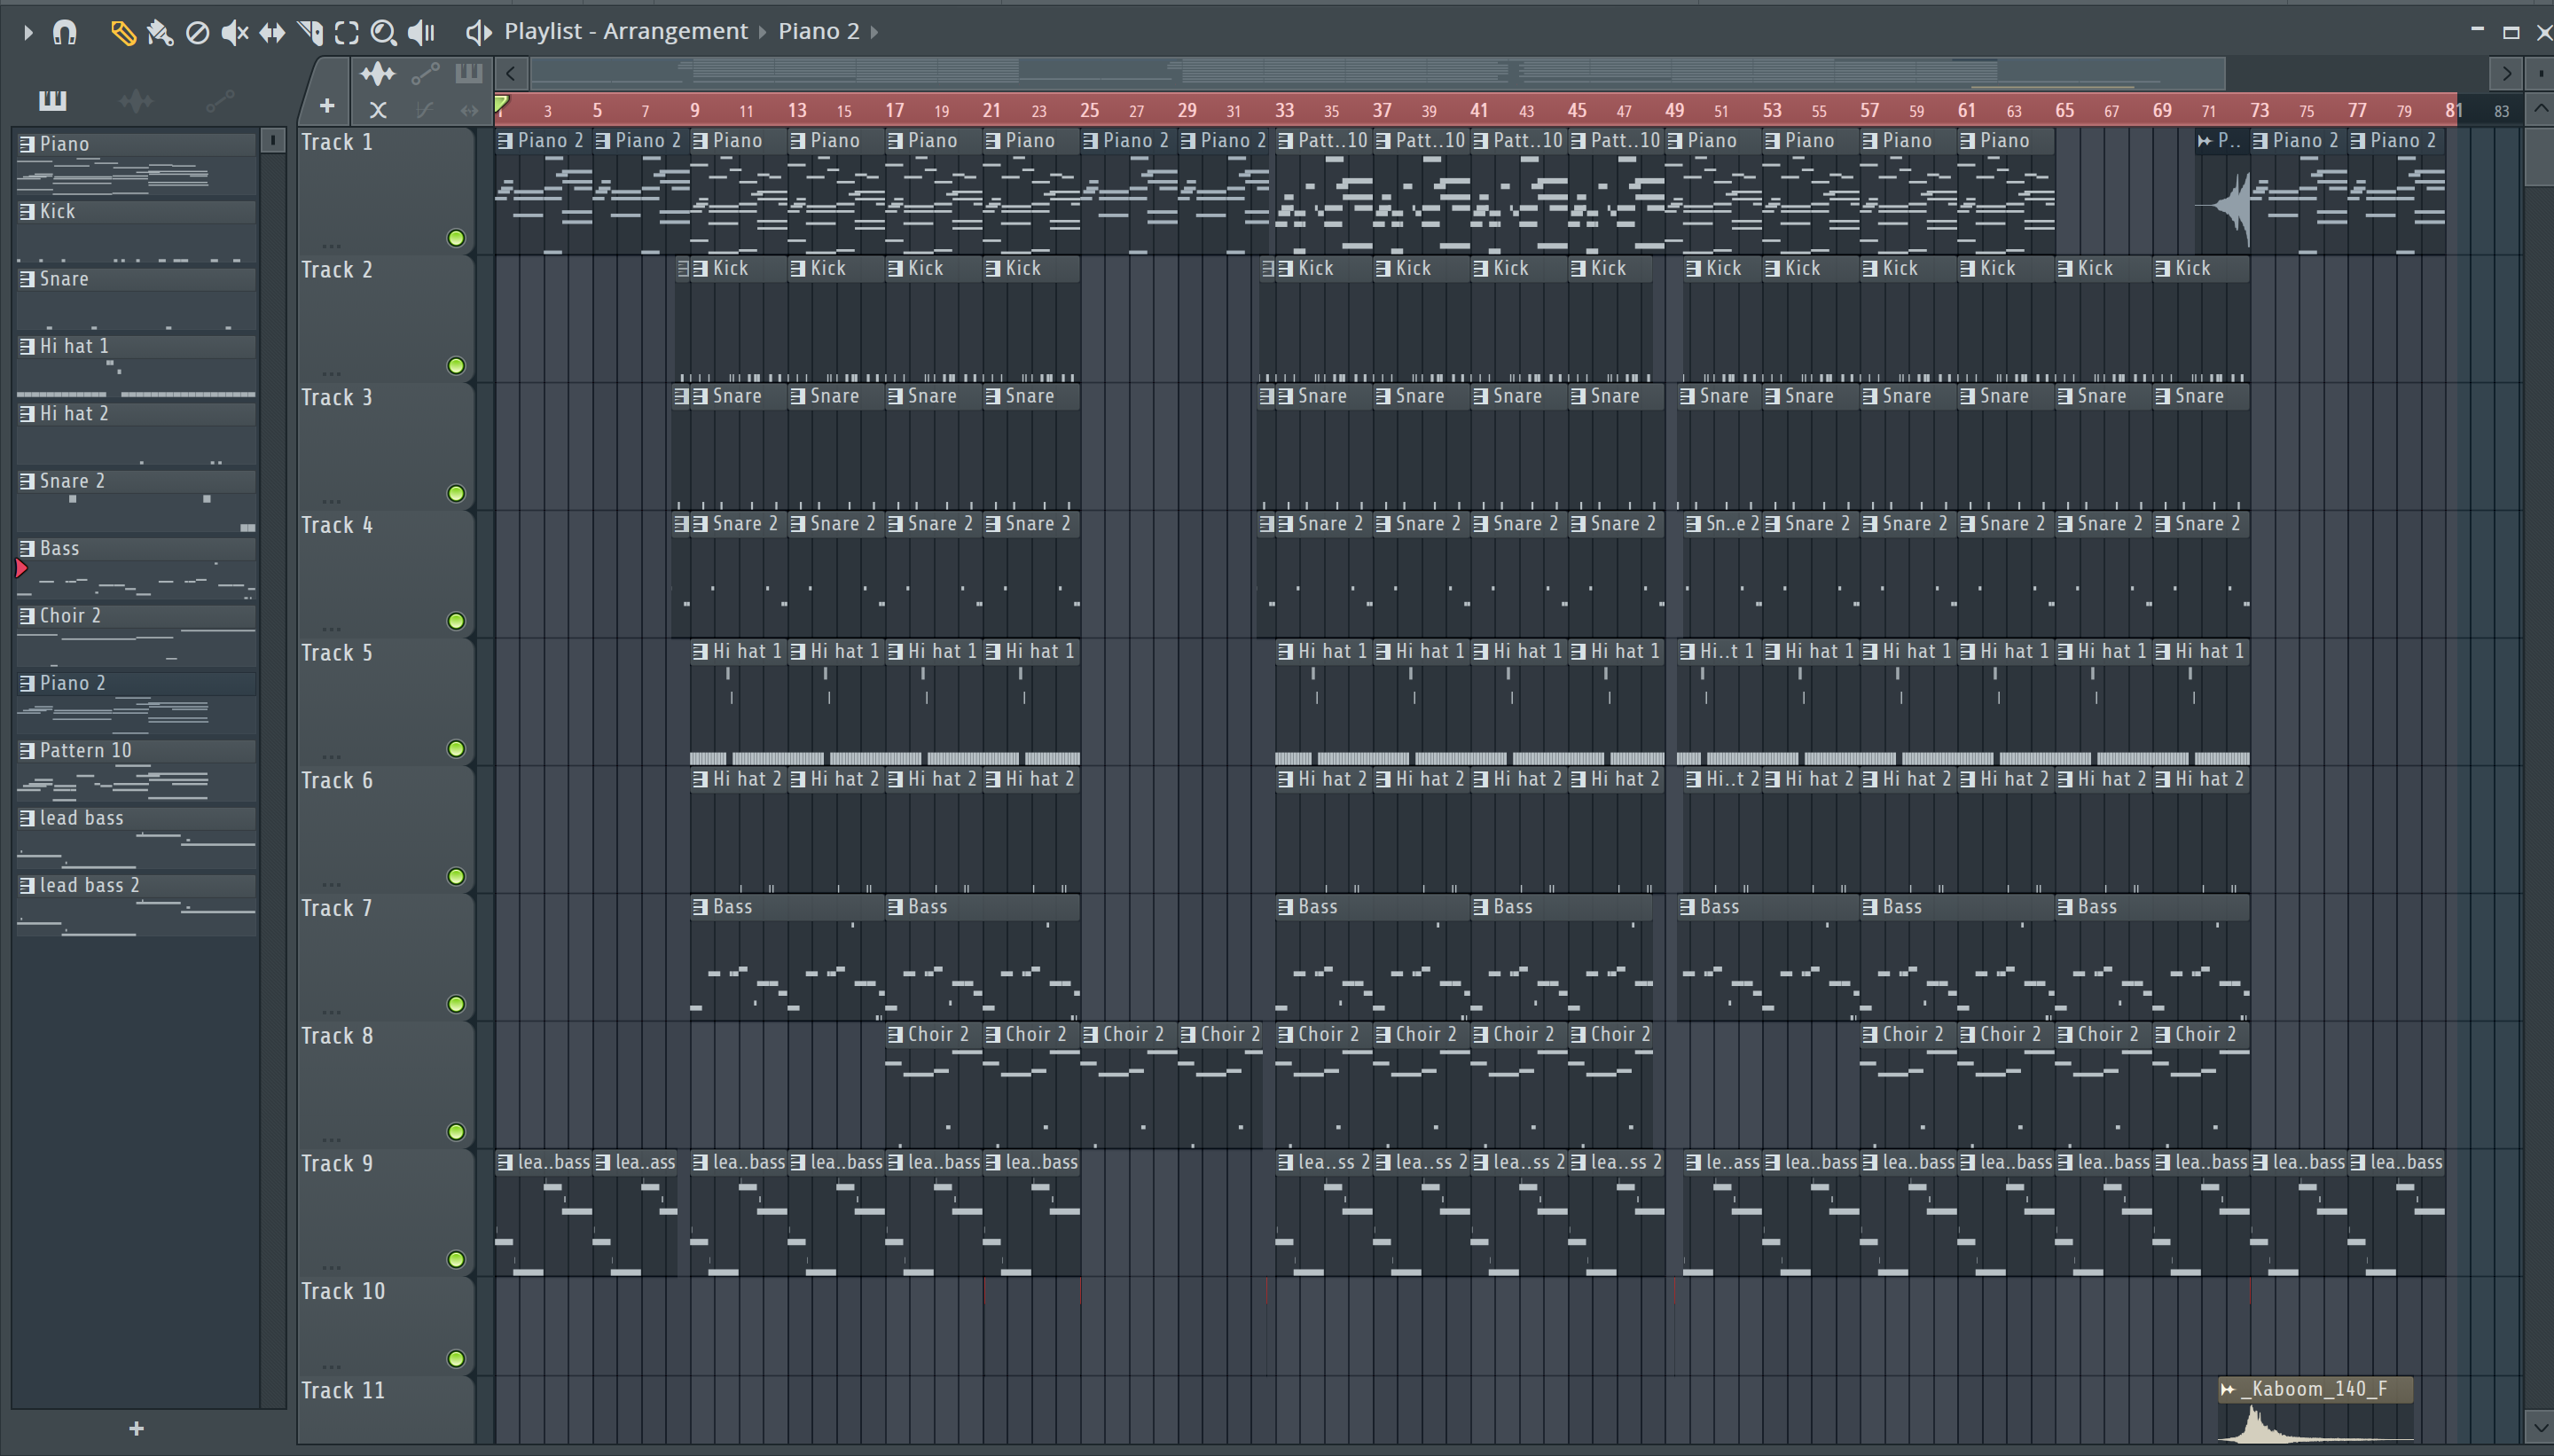
Task: Click the left arrow of the overview scrollbar
Action: pos(511,73)
